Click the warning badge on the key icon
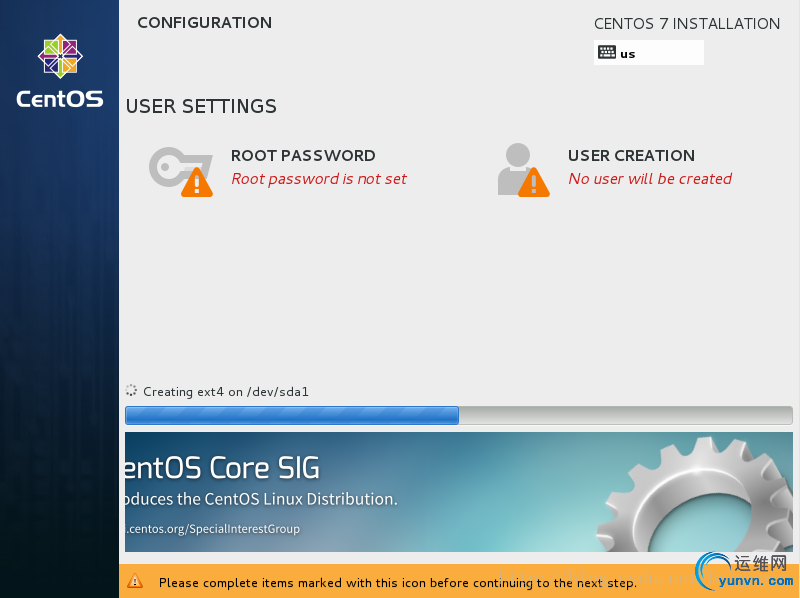 (x=197, y=182)
